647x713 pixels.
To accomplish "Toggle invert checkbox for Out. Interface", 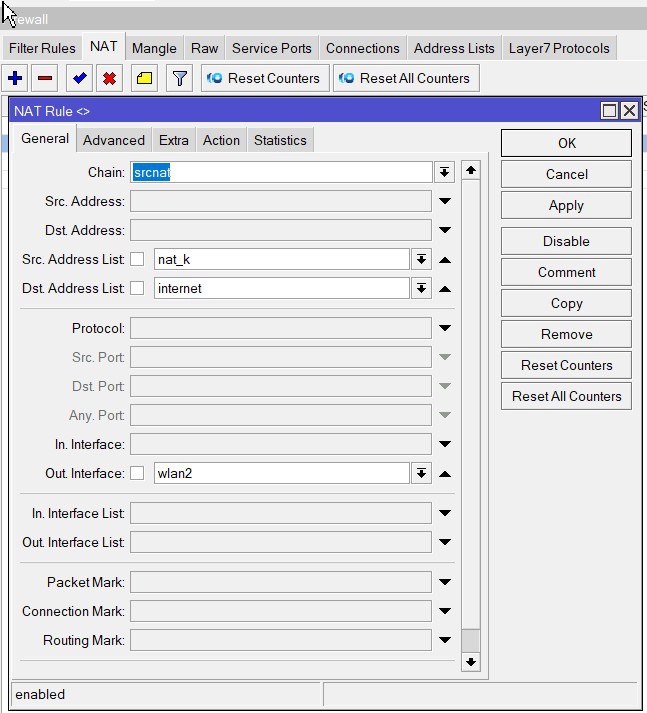I will coord(137,473).
